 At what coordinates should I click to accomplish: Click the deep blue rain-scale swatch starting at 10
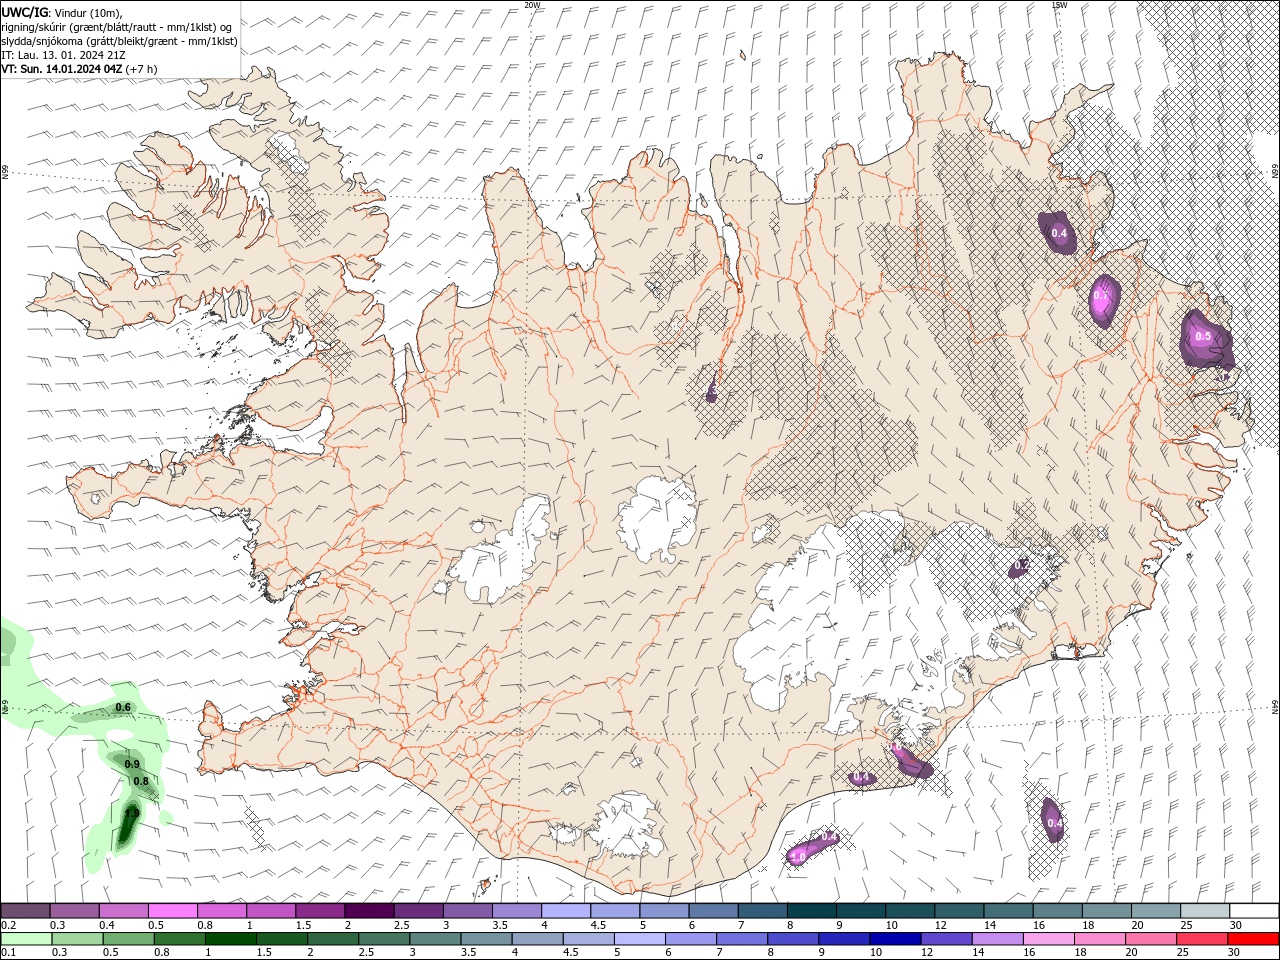point(895,939)
